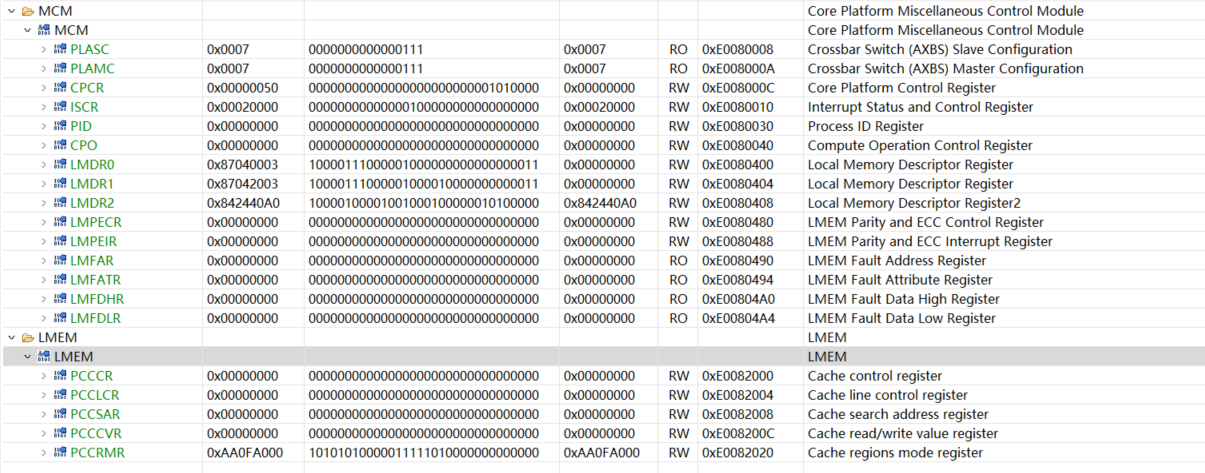The height and width of the screenshot is (473, 1205).
Task: Click the PCCLCR register icon
Action: coord(60,395)
